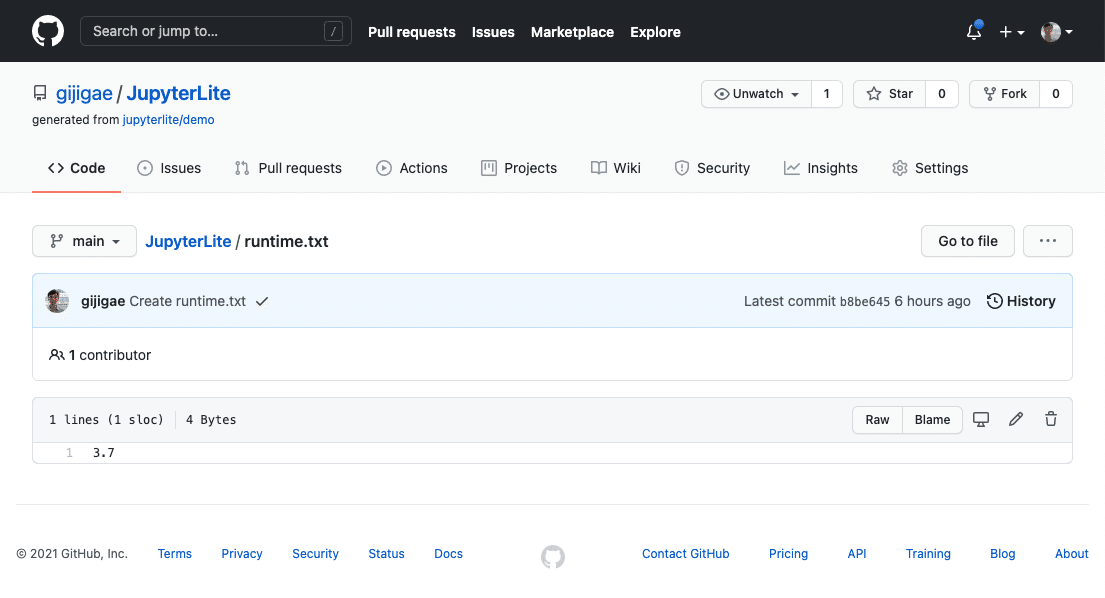Switch to the Actions tab
Screen dimensions: 1105x598
pos(412,168)
